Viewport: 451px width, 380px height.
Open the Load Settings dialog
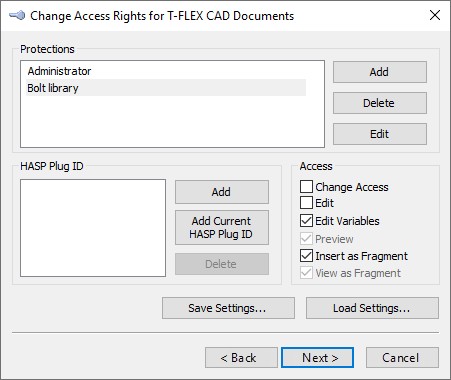[x=372, y=308]
